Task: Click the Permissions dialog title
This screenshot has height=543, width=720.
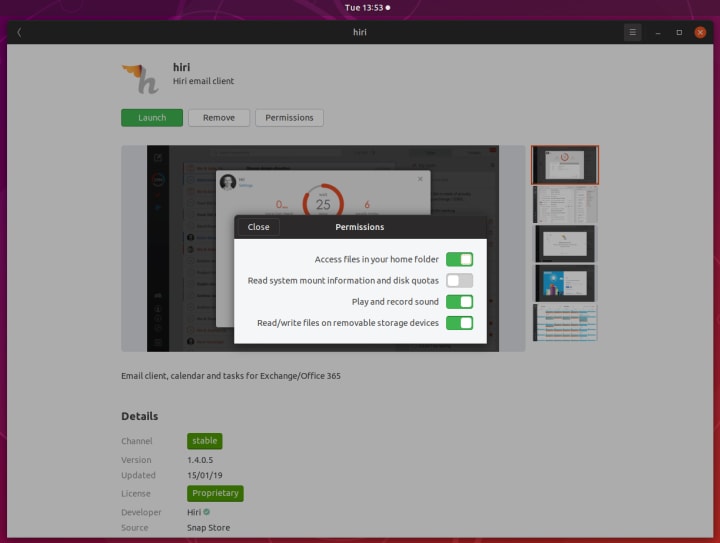Action: 360,227
